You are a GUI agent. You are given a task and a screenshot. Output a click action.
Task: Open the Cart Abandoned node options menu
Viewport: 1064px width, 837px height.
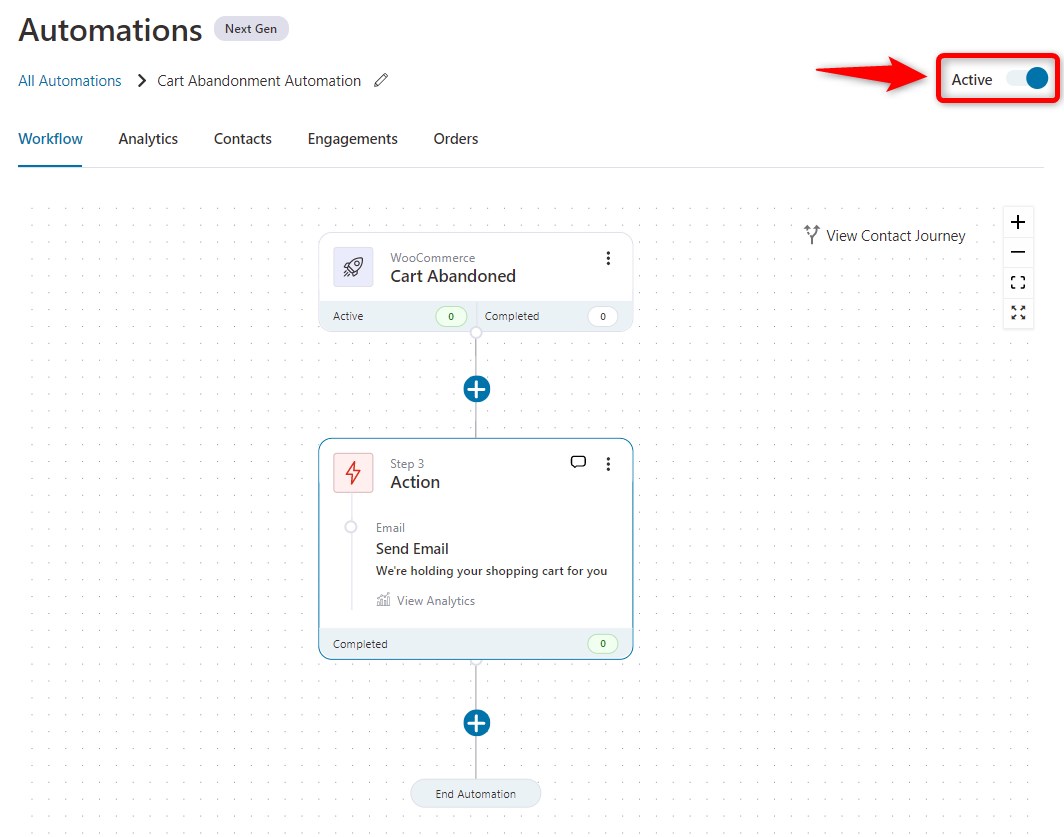click(608, 258)
